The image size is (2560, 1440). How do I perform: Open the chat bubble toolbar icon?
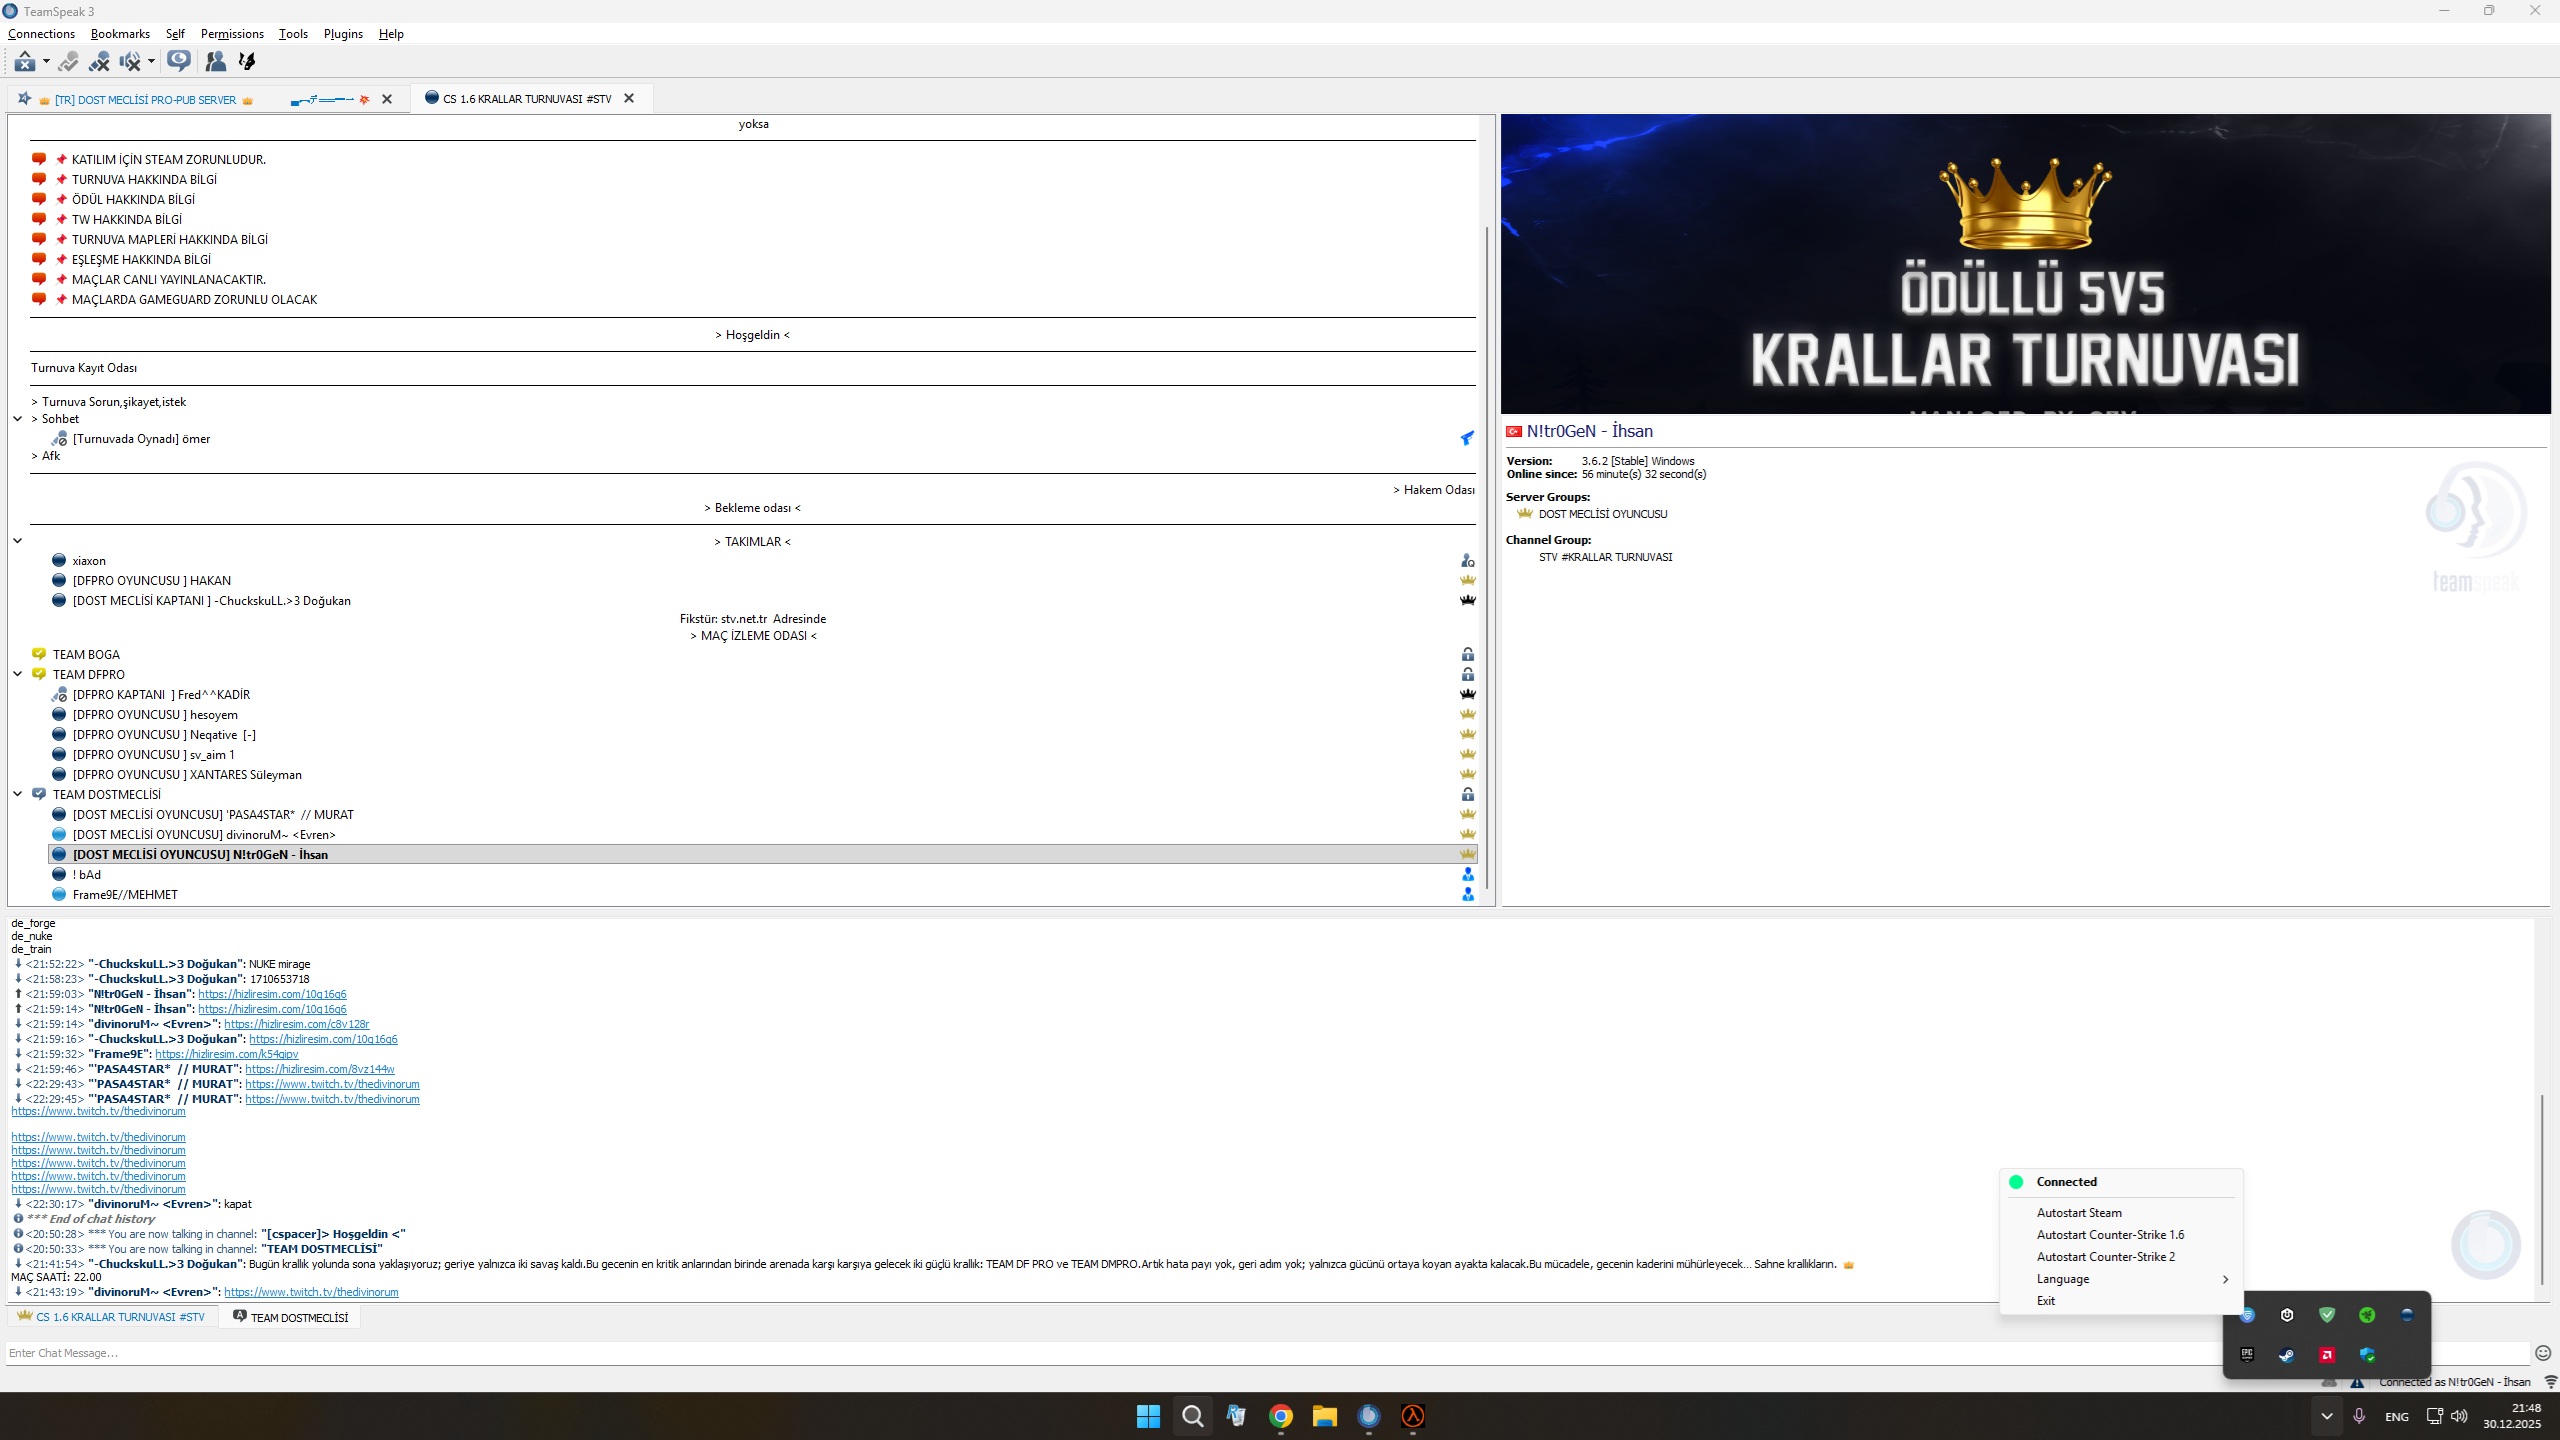pos(179,61)
